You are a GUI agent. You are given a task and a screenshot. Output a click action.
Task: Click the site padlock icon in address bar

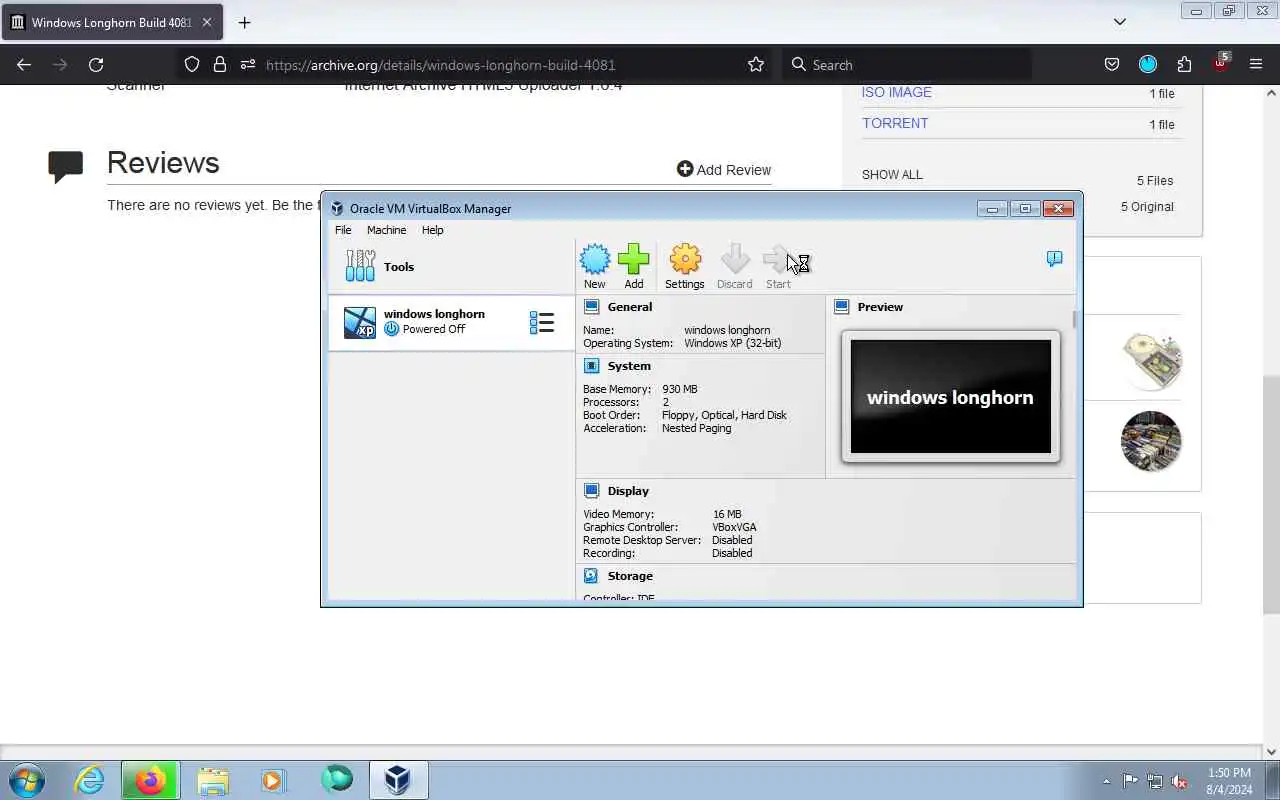click(x=220, y=64)
